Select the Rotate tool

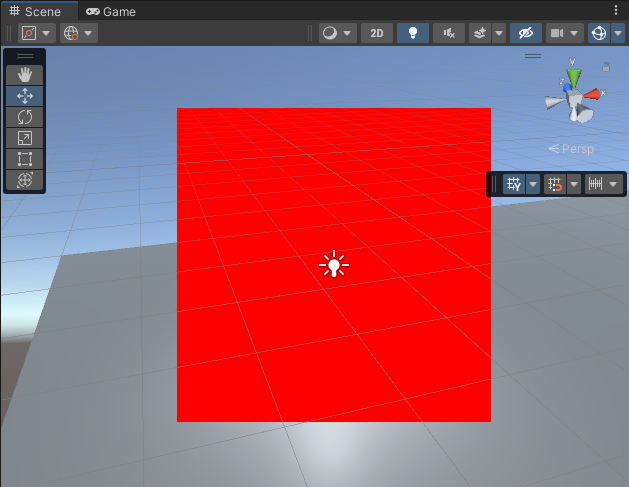tap(25, 117)
